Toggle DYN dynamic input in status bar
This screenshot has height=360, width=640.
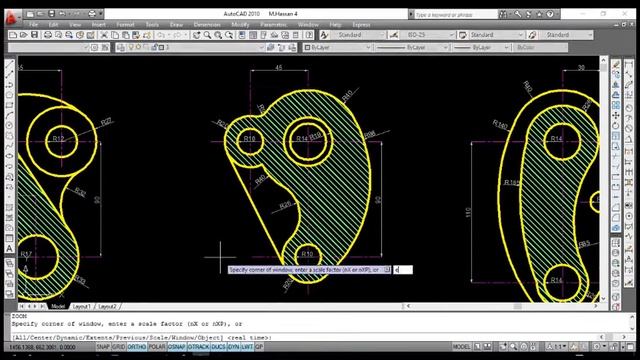pos(233,347)
